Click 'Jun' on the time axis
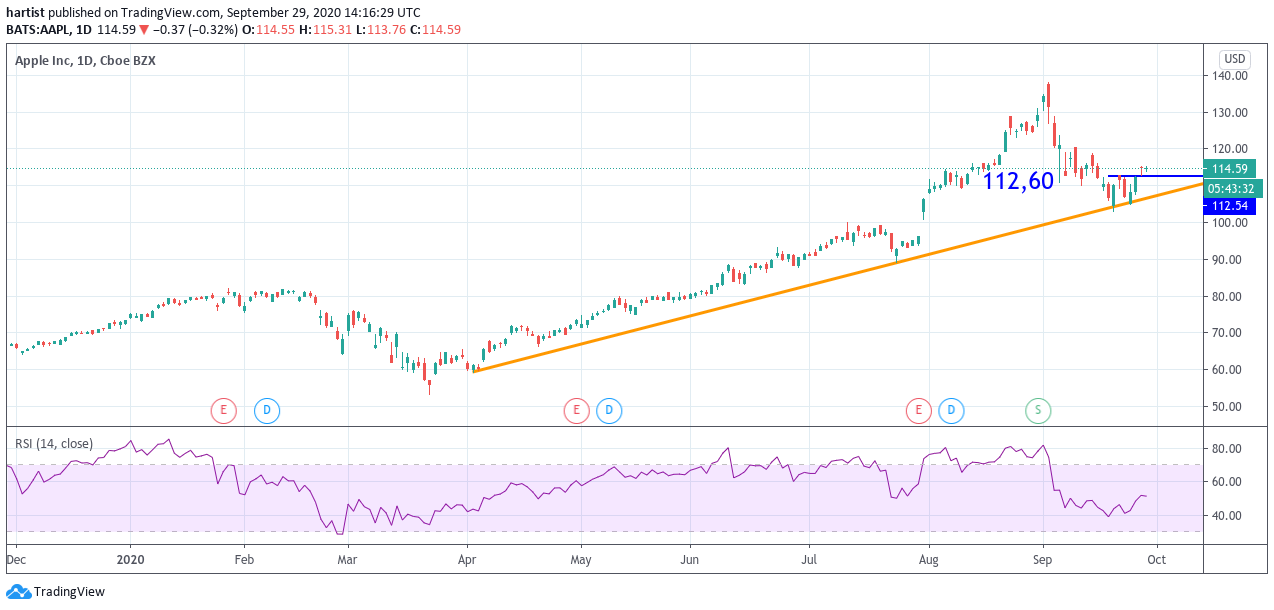The image size is (1274, 610). pos(689,561)
